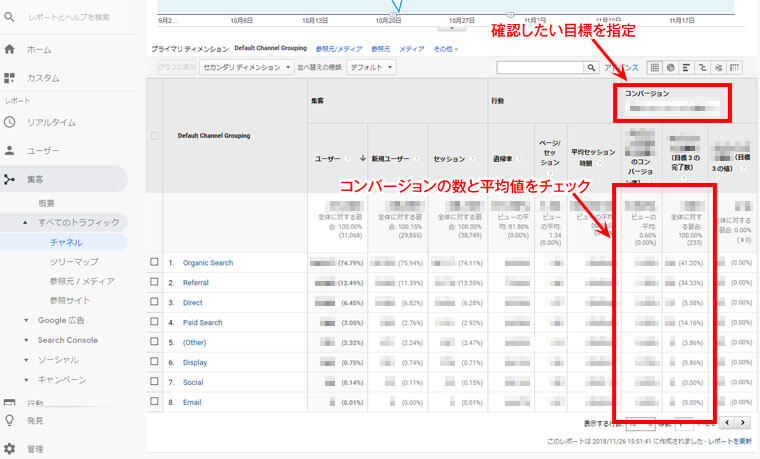The height and width of the screenshot is (459, 760).
Task: Click the table search magnifier button
Action: (x=591, y=67)
